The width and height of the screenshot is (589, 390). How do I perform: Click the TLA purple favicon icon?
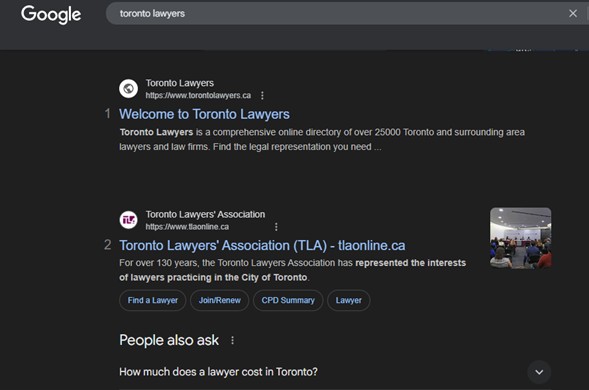coord(128,220)
